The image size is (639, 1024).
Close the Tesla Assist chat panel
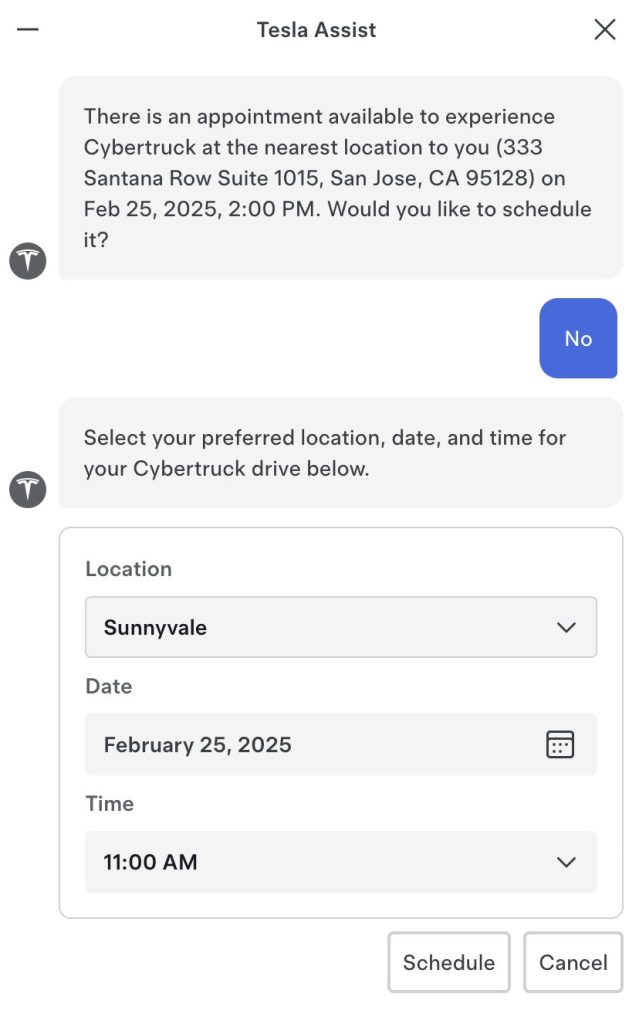[x=605, y=30]
